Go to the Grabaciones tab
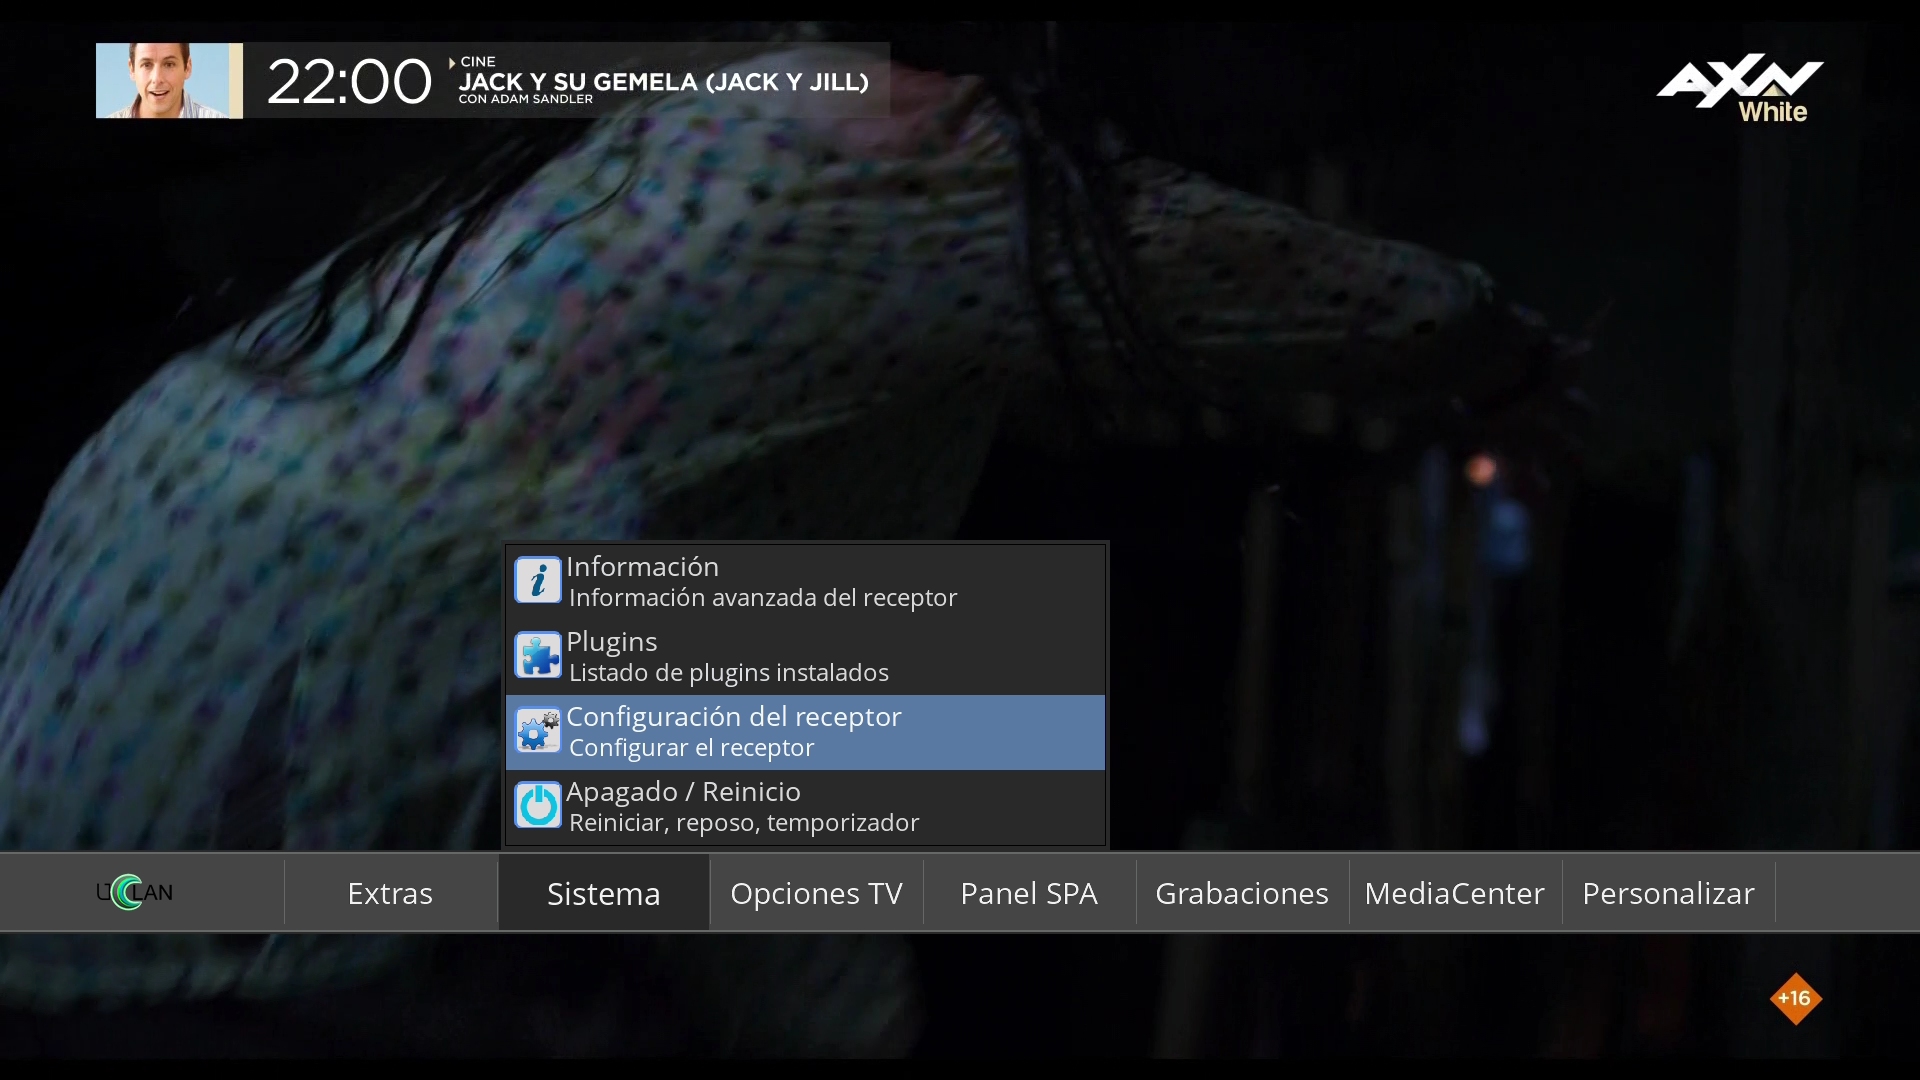Viewport: 1920px width, 1080px height. pyautogui.click(x=1241, y=893)
